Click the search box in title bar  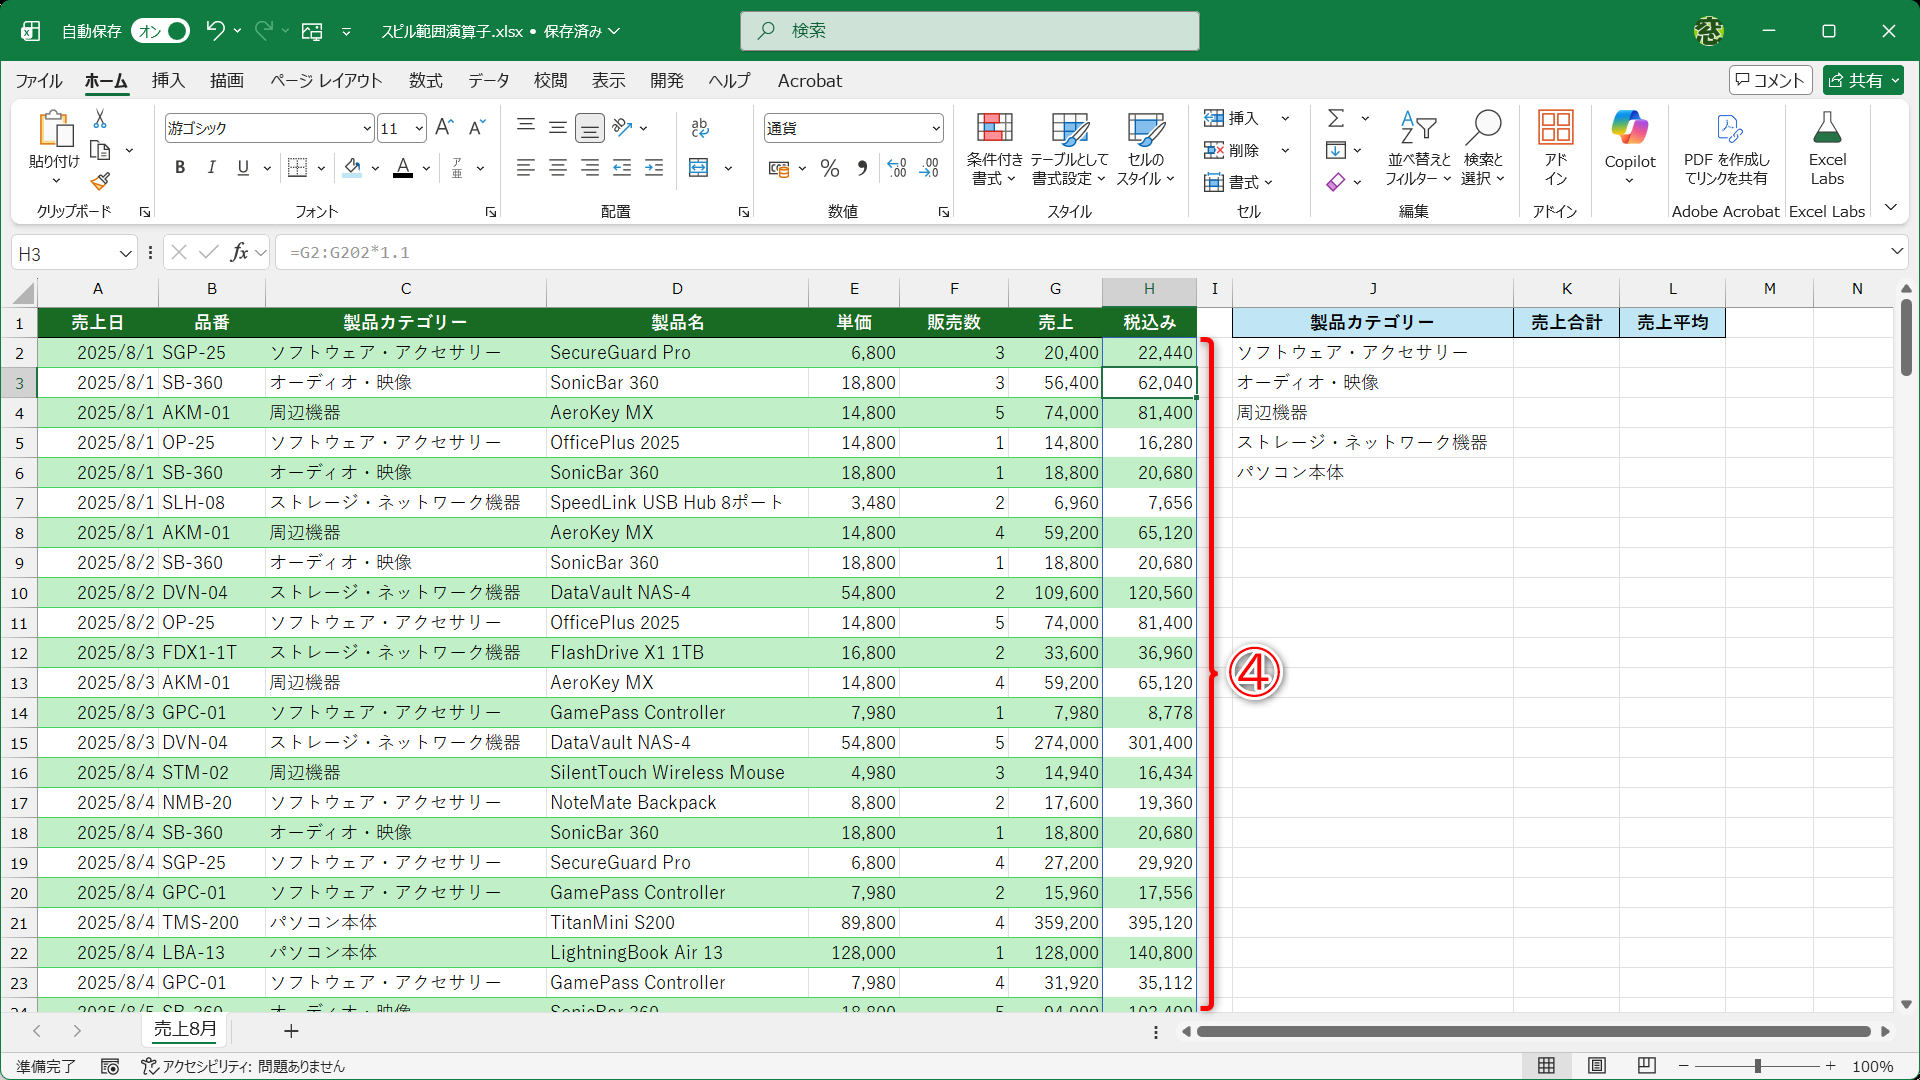(969, 31)
